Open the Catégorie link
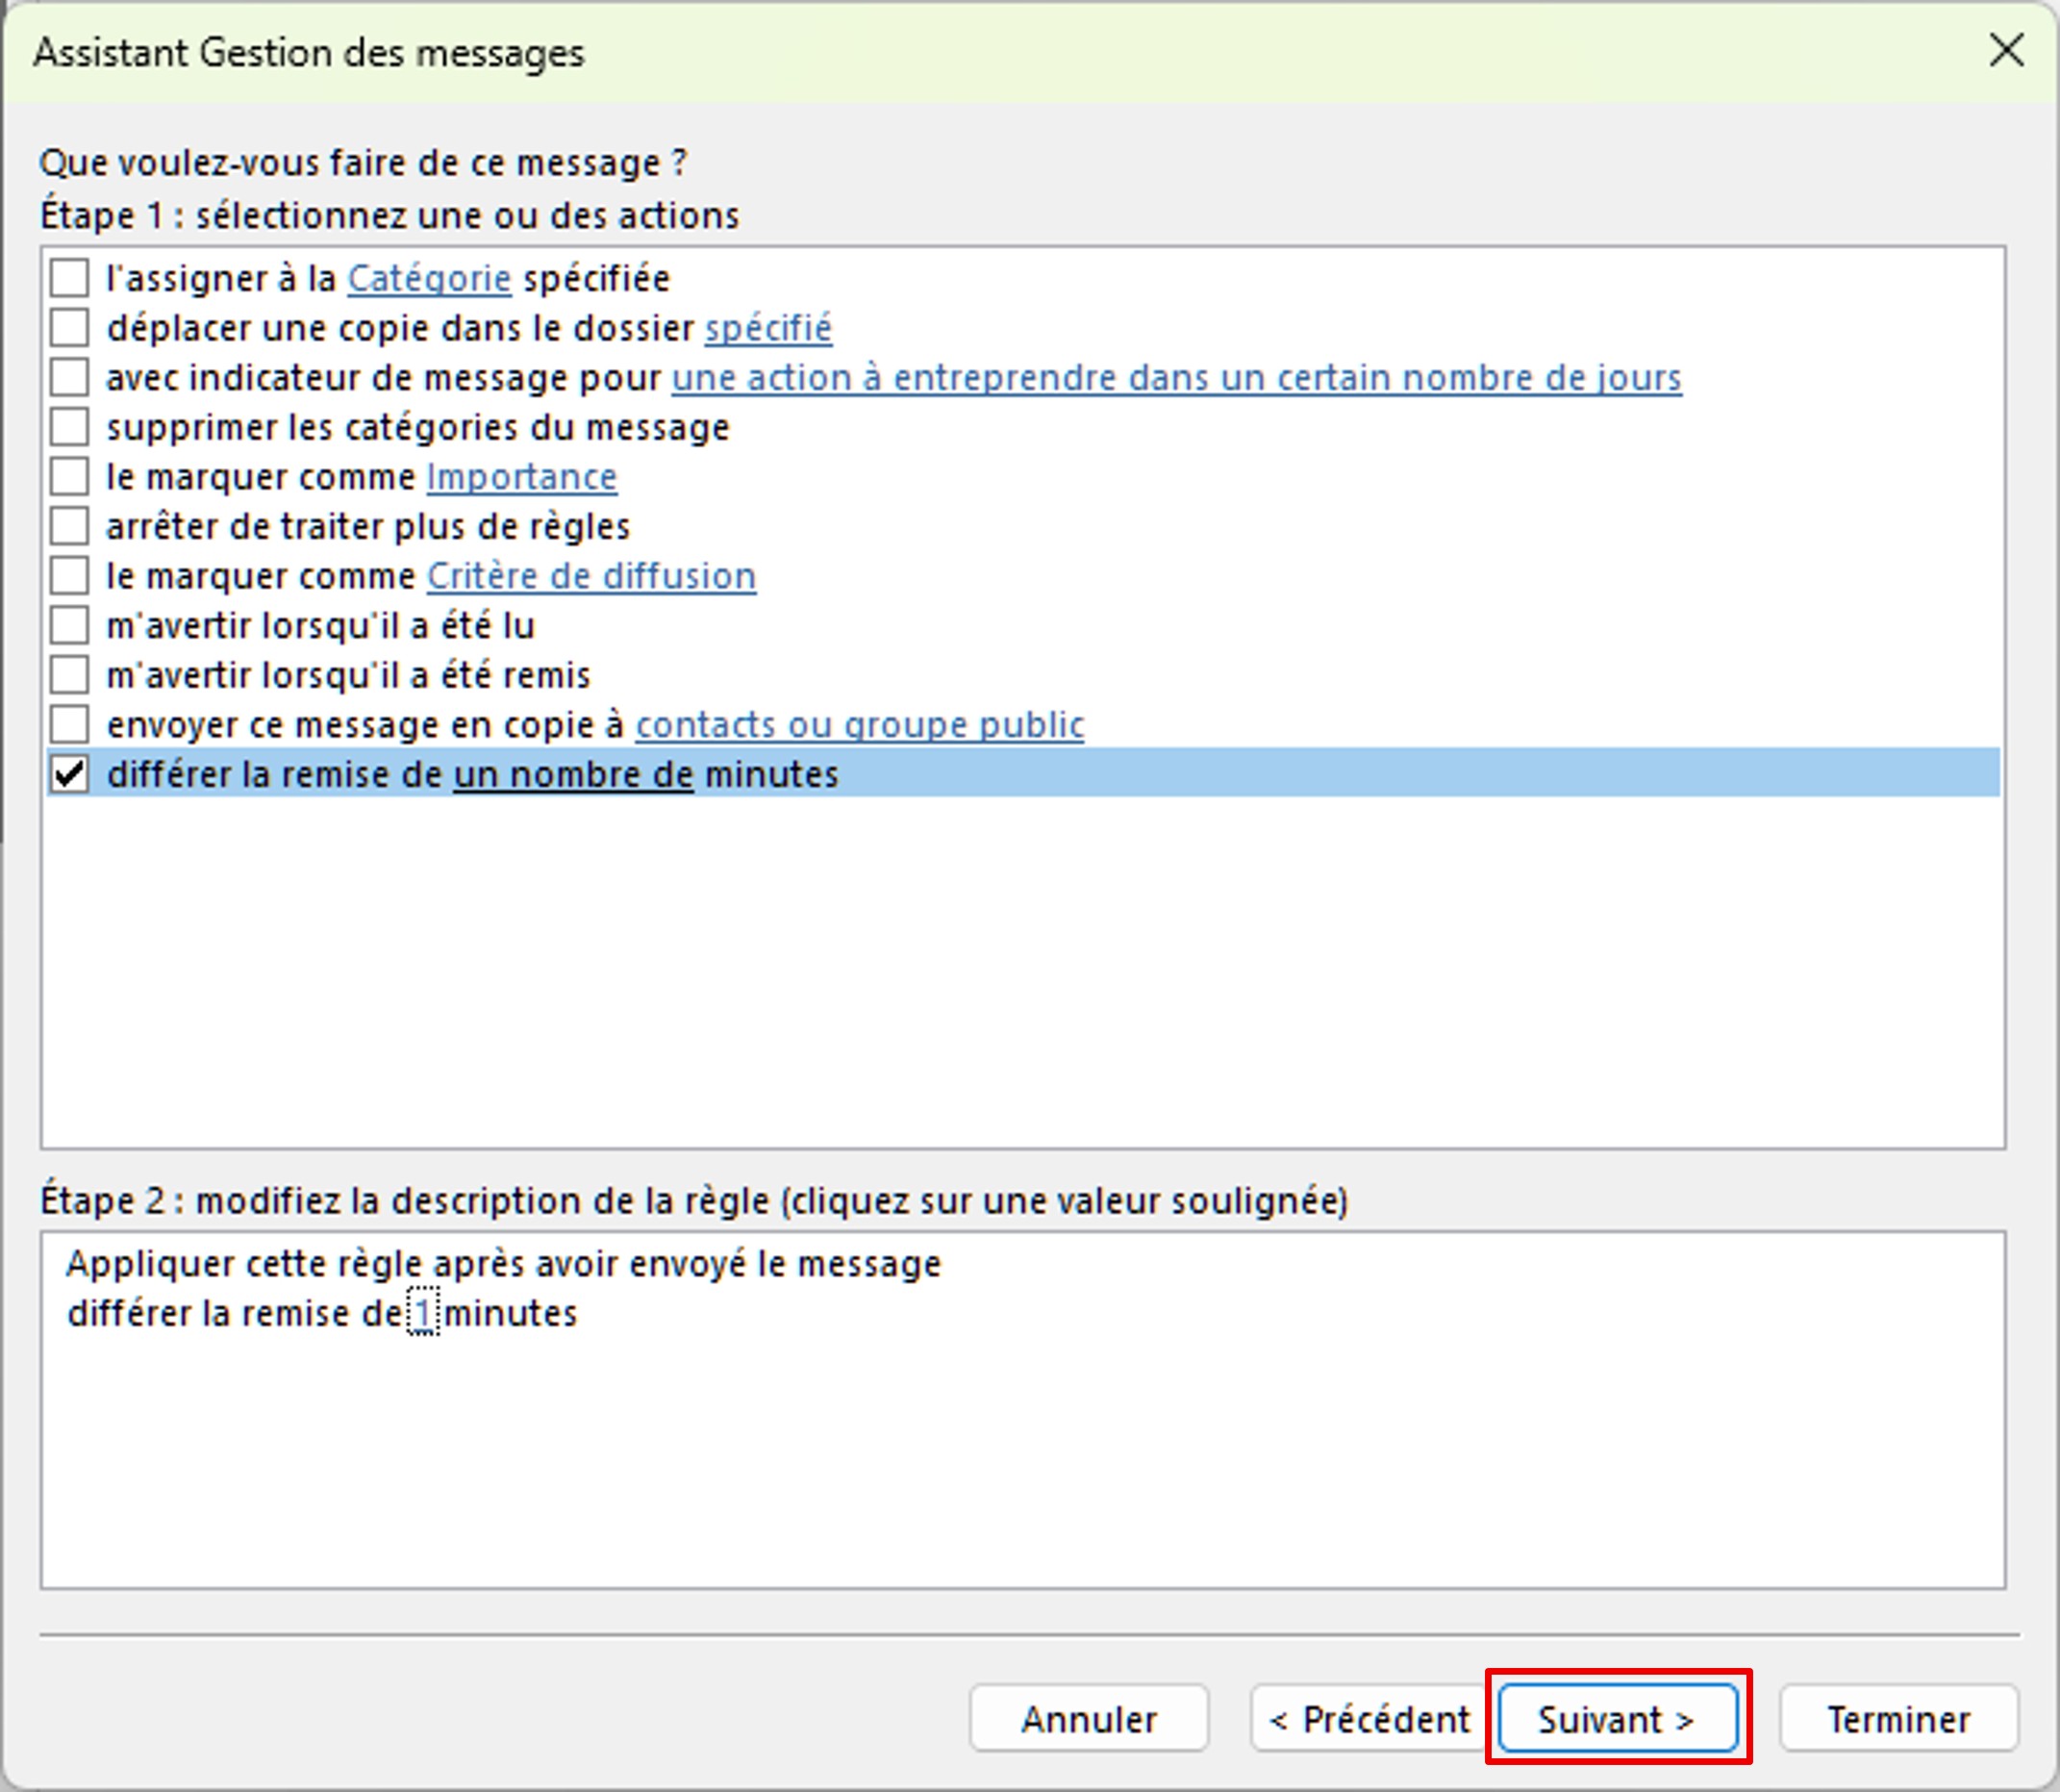 click(429, 279)
